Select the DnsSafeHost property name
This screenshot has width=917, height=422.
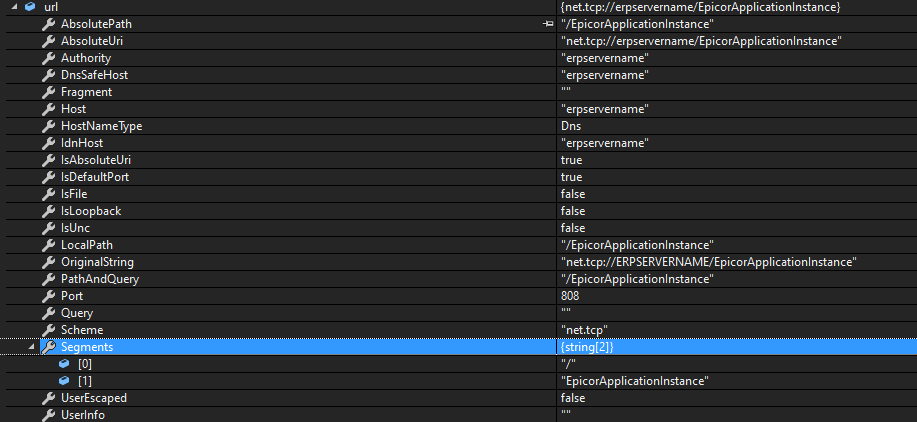tap(94, 75)
